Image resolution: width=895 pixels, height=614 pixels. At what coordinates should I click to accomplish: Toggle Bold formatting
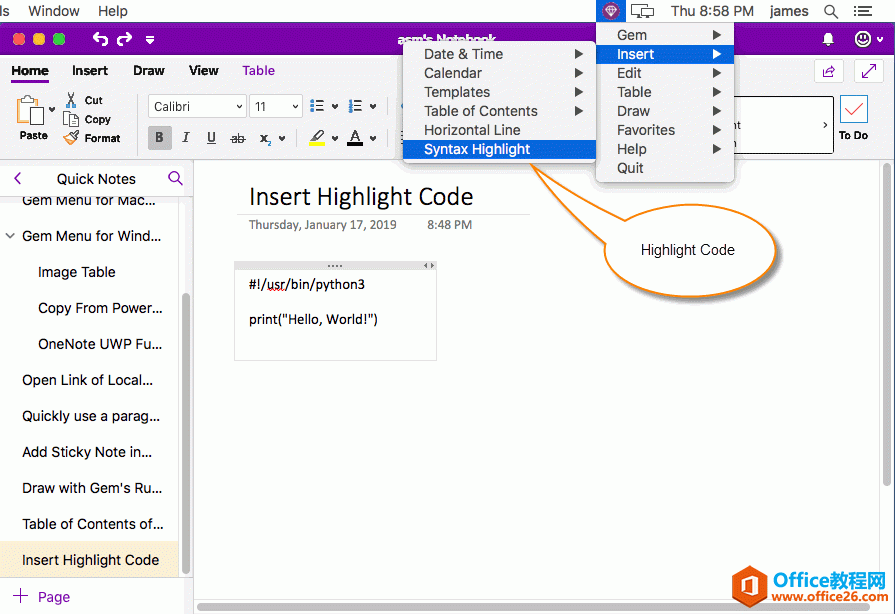pos(159,138)
